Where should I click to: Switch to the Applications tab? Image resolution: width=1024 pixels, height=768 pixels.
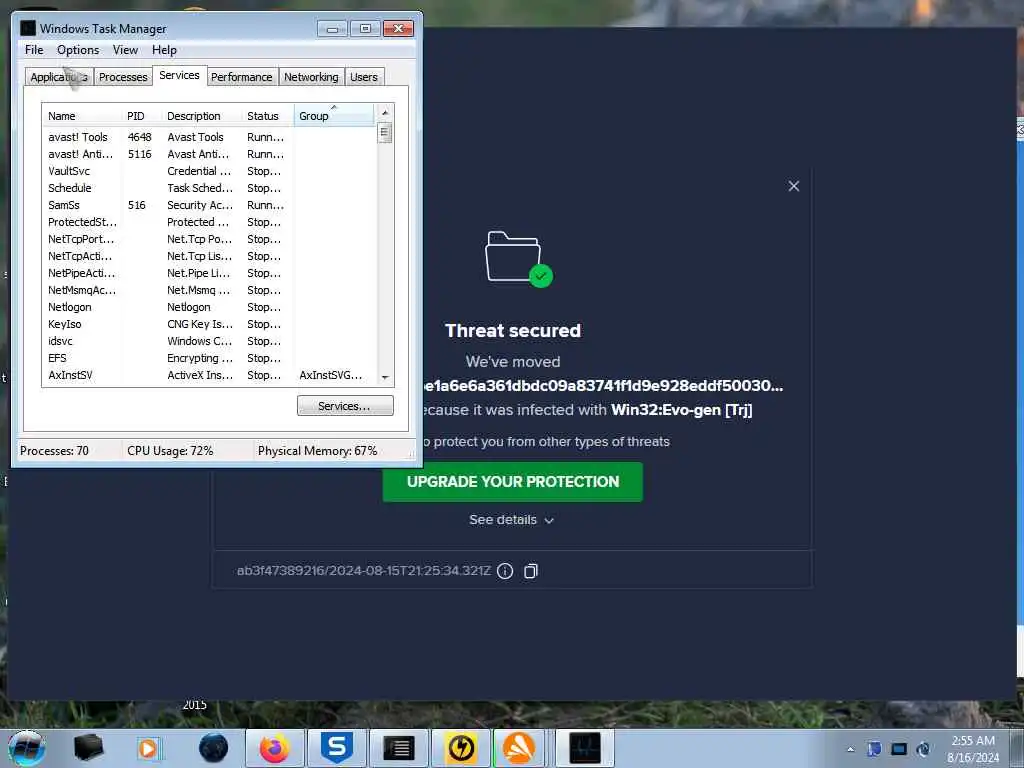coord(59,77)
